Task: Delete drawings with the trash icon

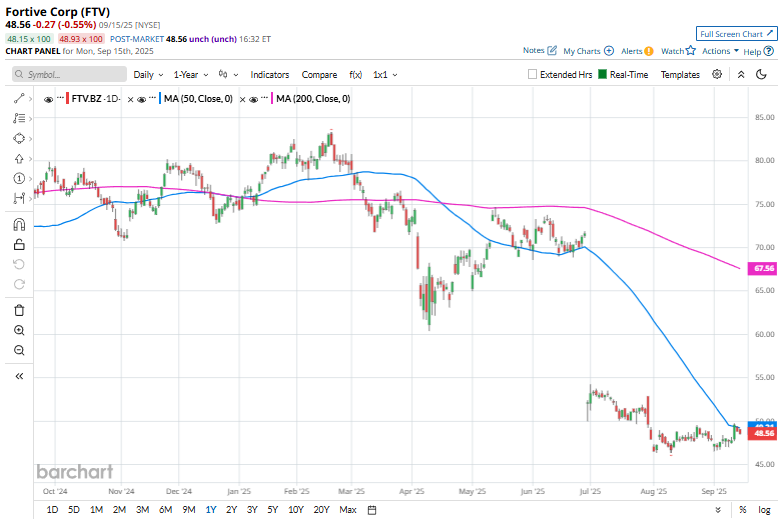Action: click(x=19, y=310)
